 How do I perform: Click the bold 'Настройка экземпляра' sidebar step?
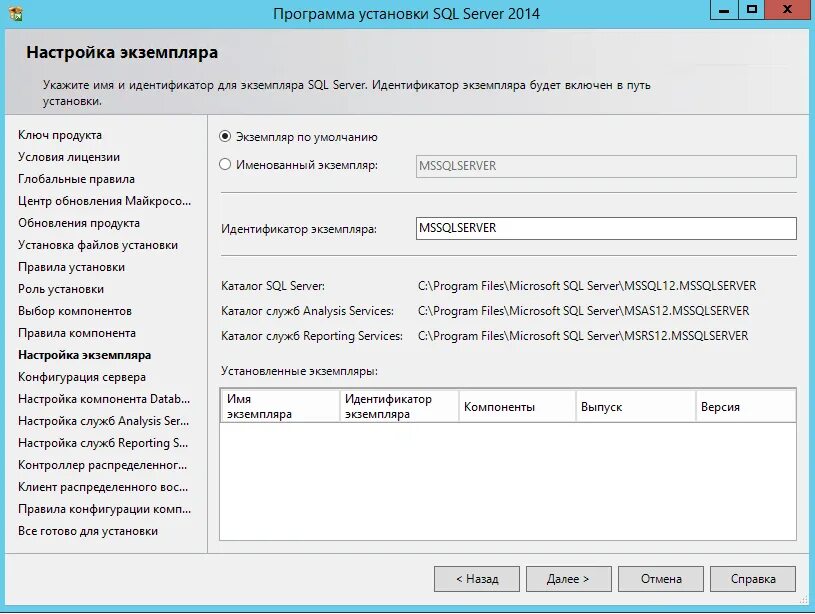coord(85,355)
